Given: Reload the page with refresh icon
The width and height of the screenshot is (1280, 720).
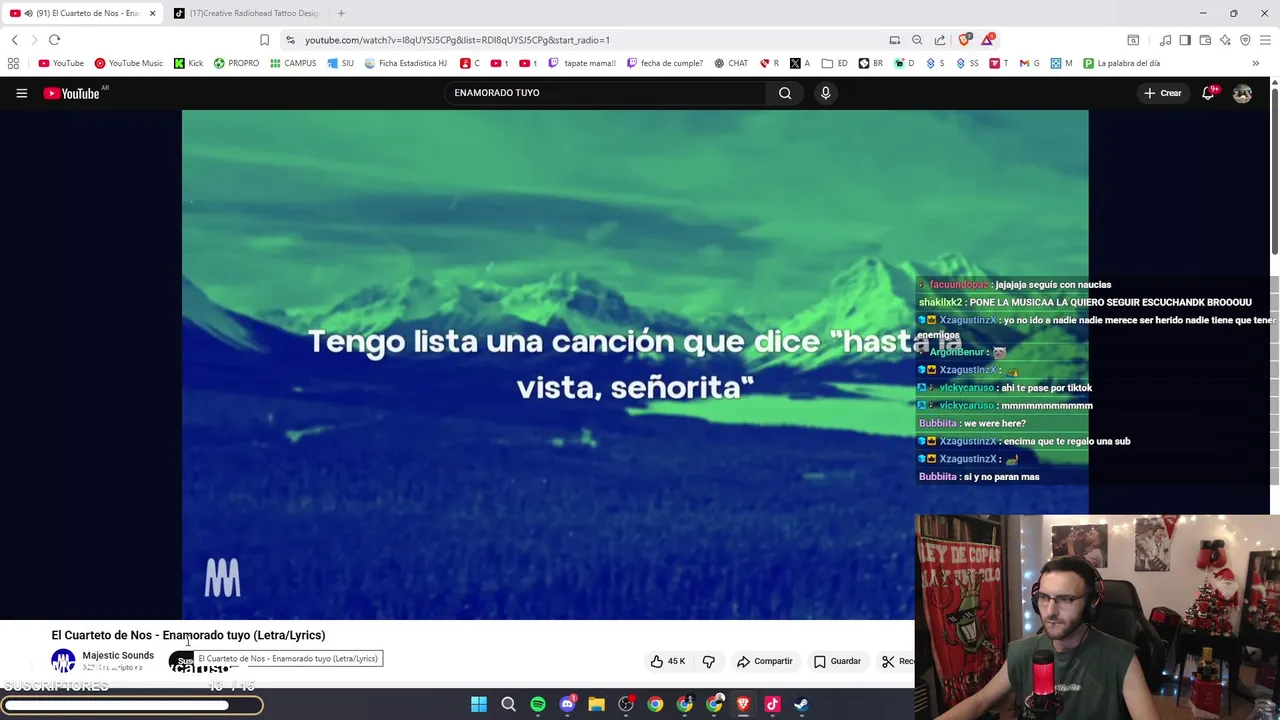Looking at the screenshot, I should click(x=54, y=40).
